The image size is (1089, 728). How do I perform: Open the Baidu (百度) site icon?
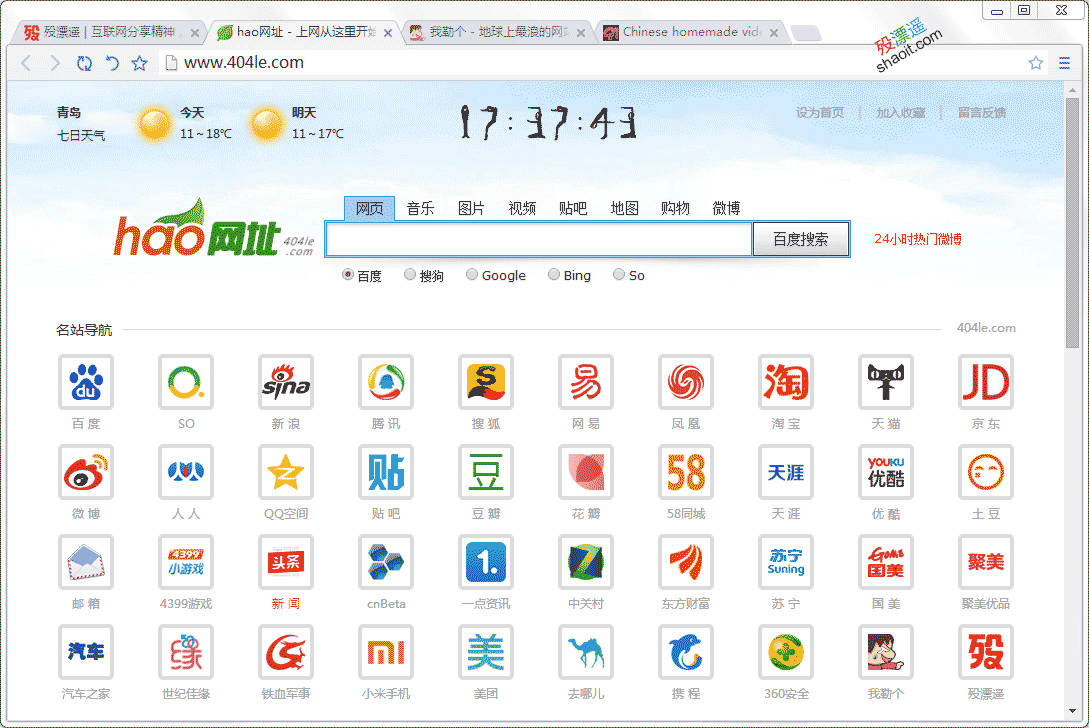[x=85, y=381]
